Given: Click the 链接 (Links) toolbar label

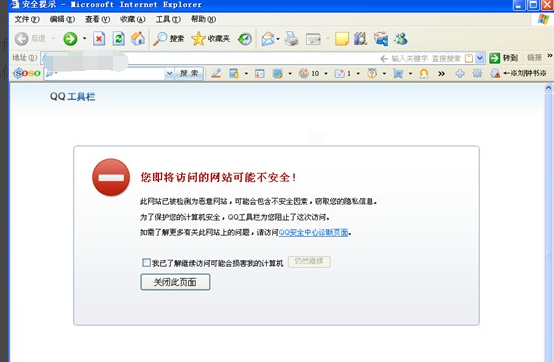Looking at the screenshot, I should coord(535,58).
